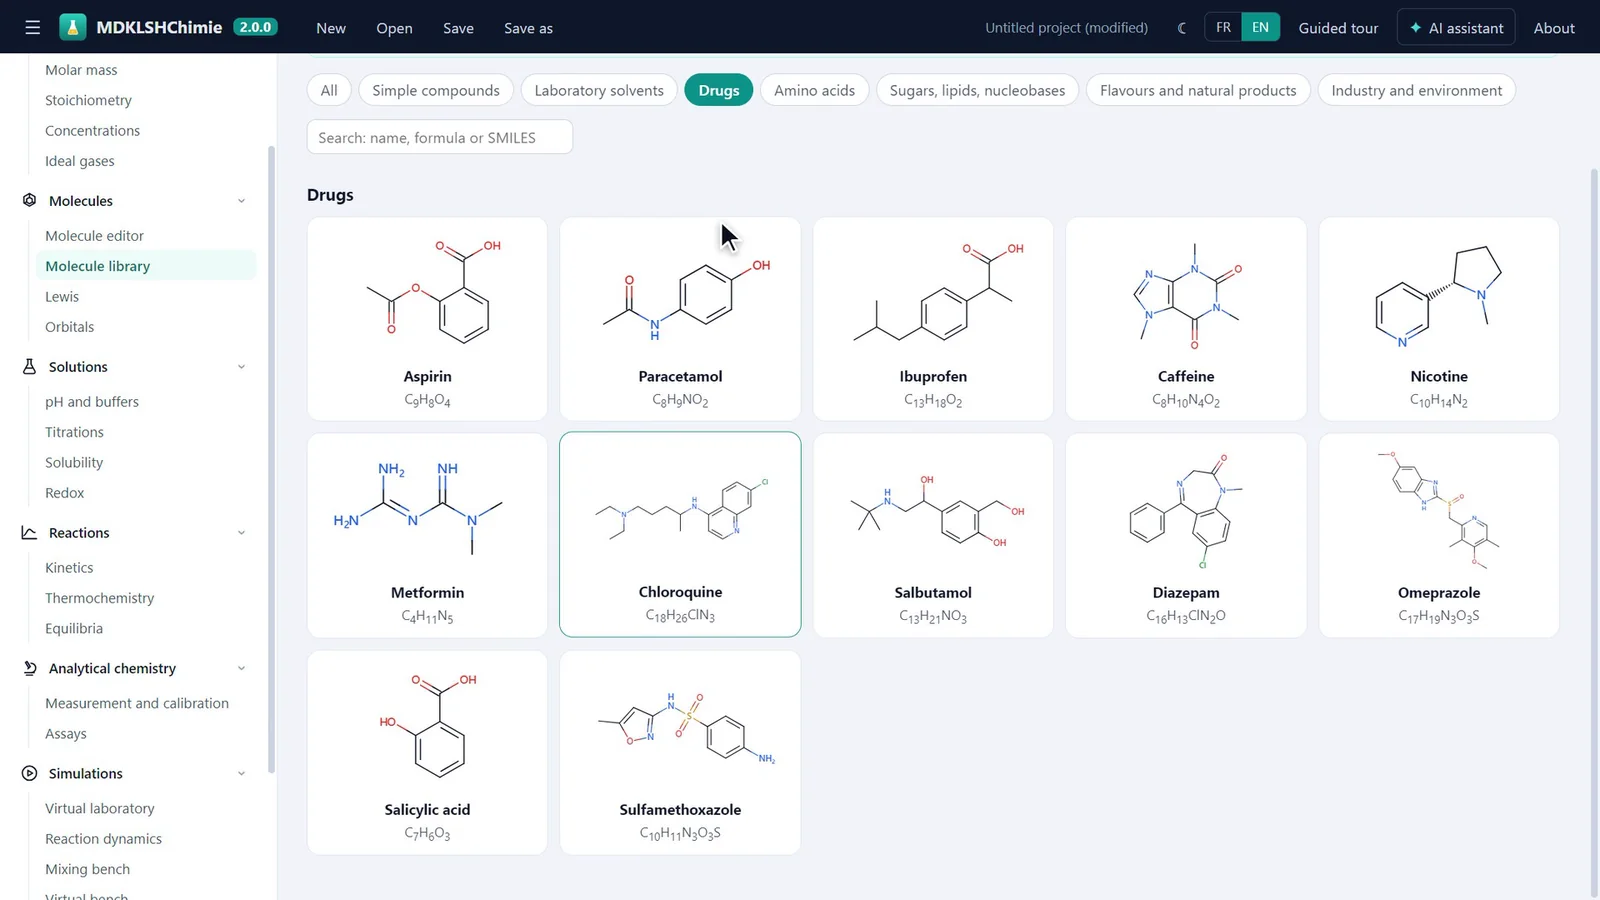Toggle dark mode moon icon

pyautogui.click(x=1182, y=28)
